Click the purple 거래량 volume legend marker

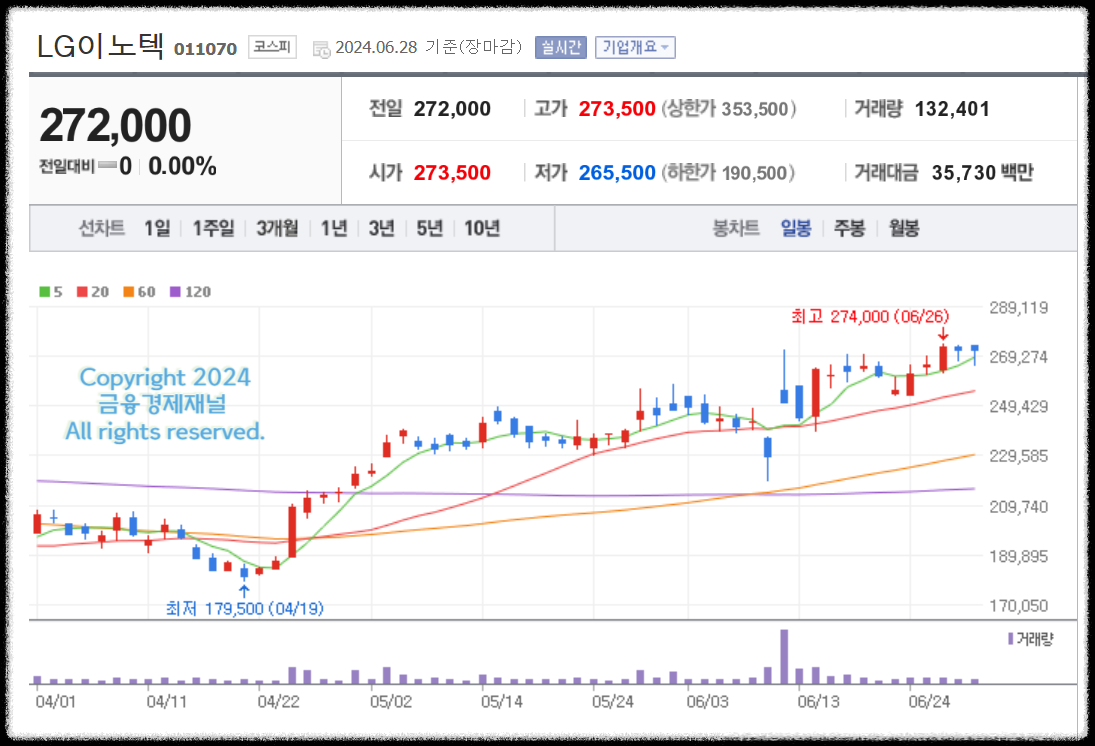[1011, 638]
